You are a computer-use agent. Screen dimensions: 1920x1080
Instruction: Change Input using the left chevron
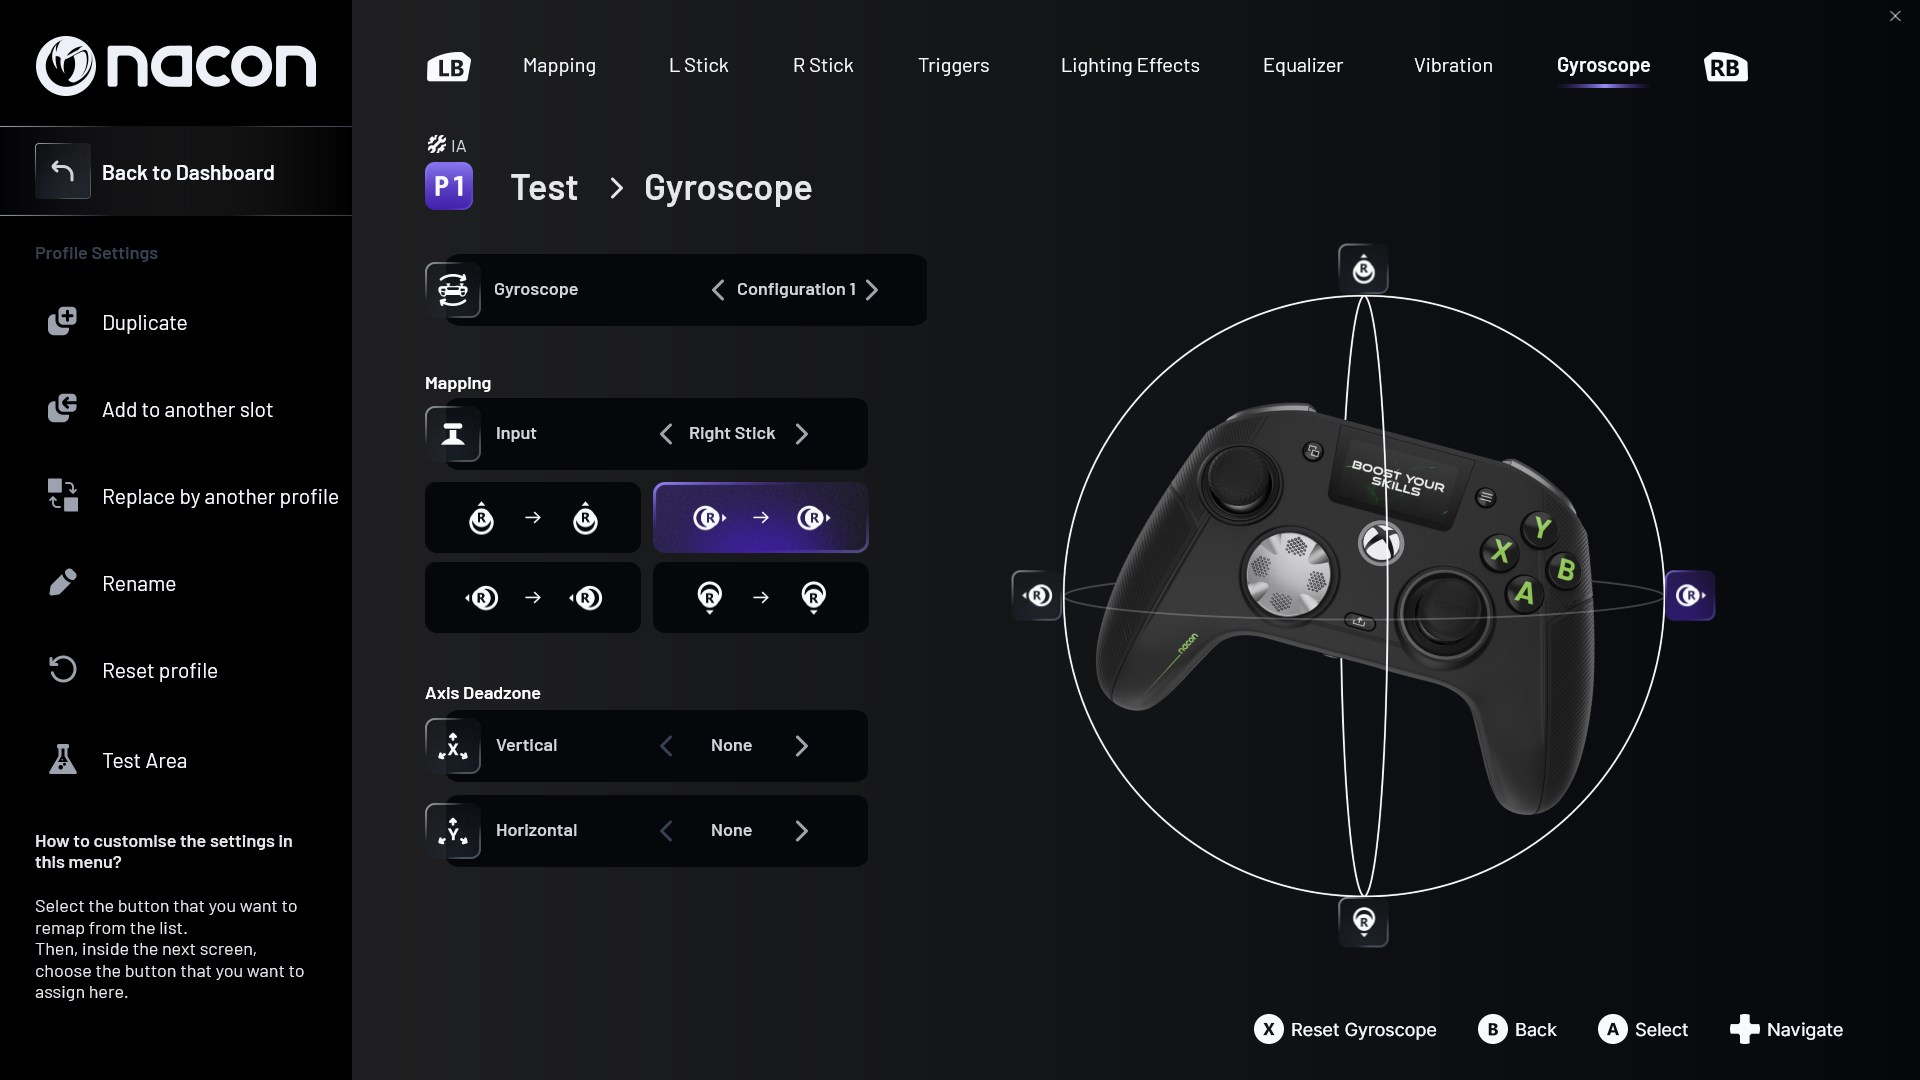coord(666,433)
